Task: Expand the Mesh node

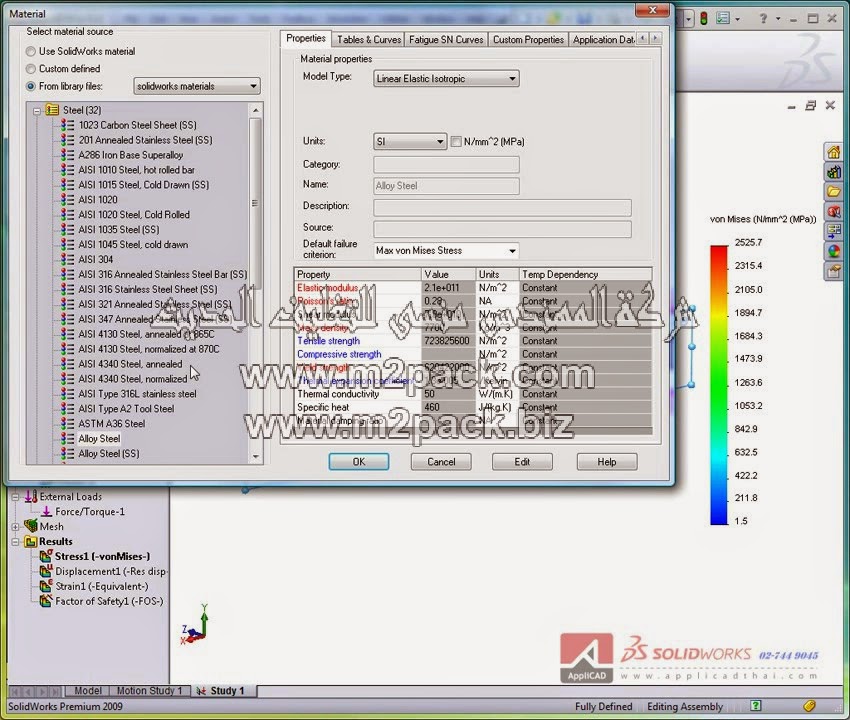Action: (x=15, y=526)
